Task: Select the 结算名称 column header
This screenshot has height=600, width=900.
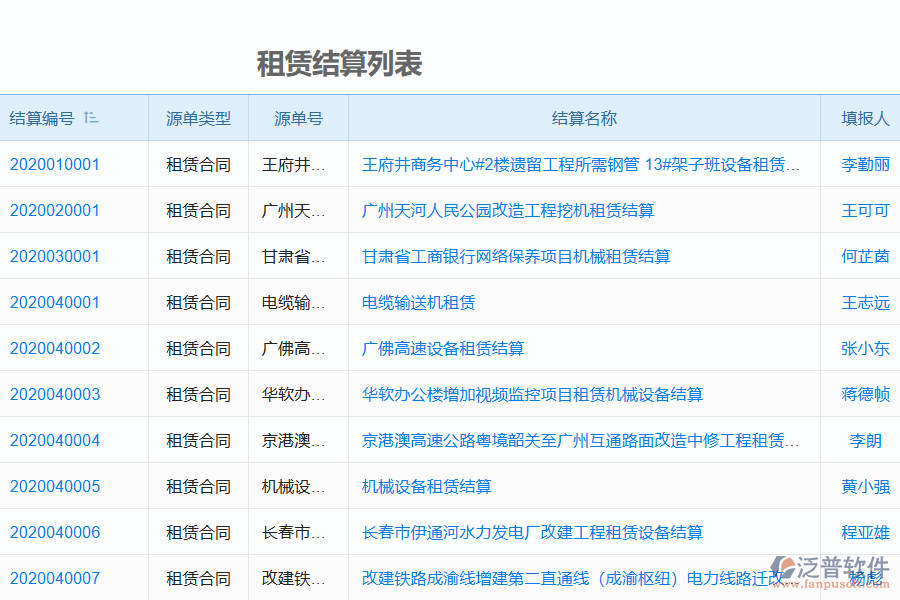Action: tap(584, 117)
